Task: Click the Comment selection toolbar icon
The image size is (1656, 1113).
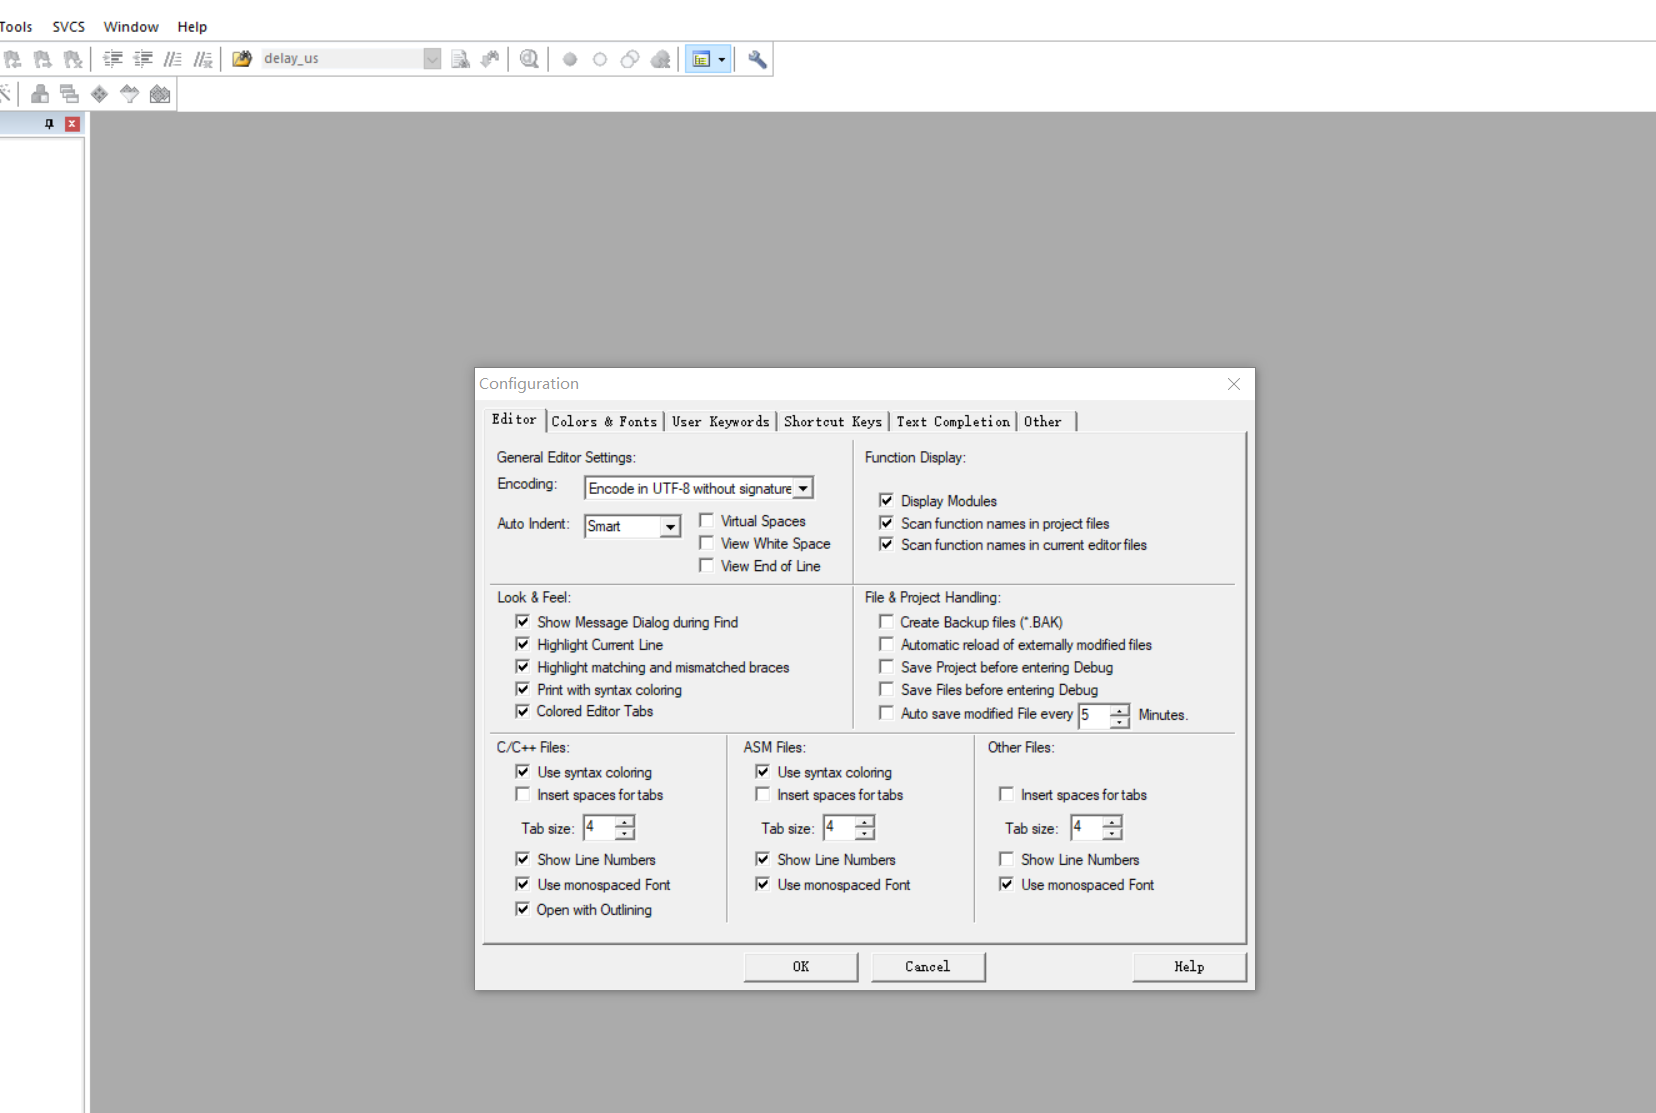Action: [173, 60]
